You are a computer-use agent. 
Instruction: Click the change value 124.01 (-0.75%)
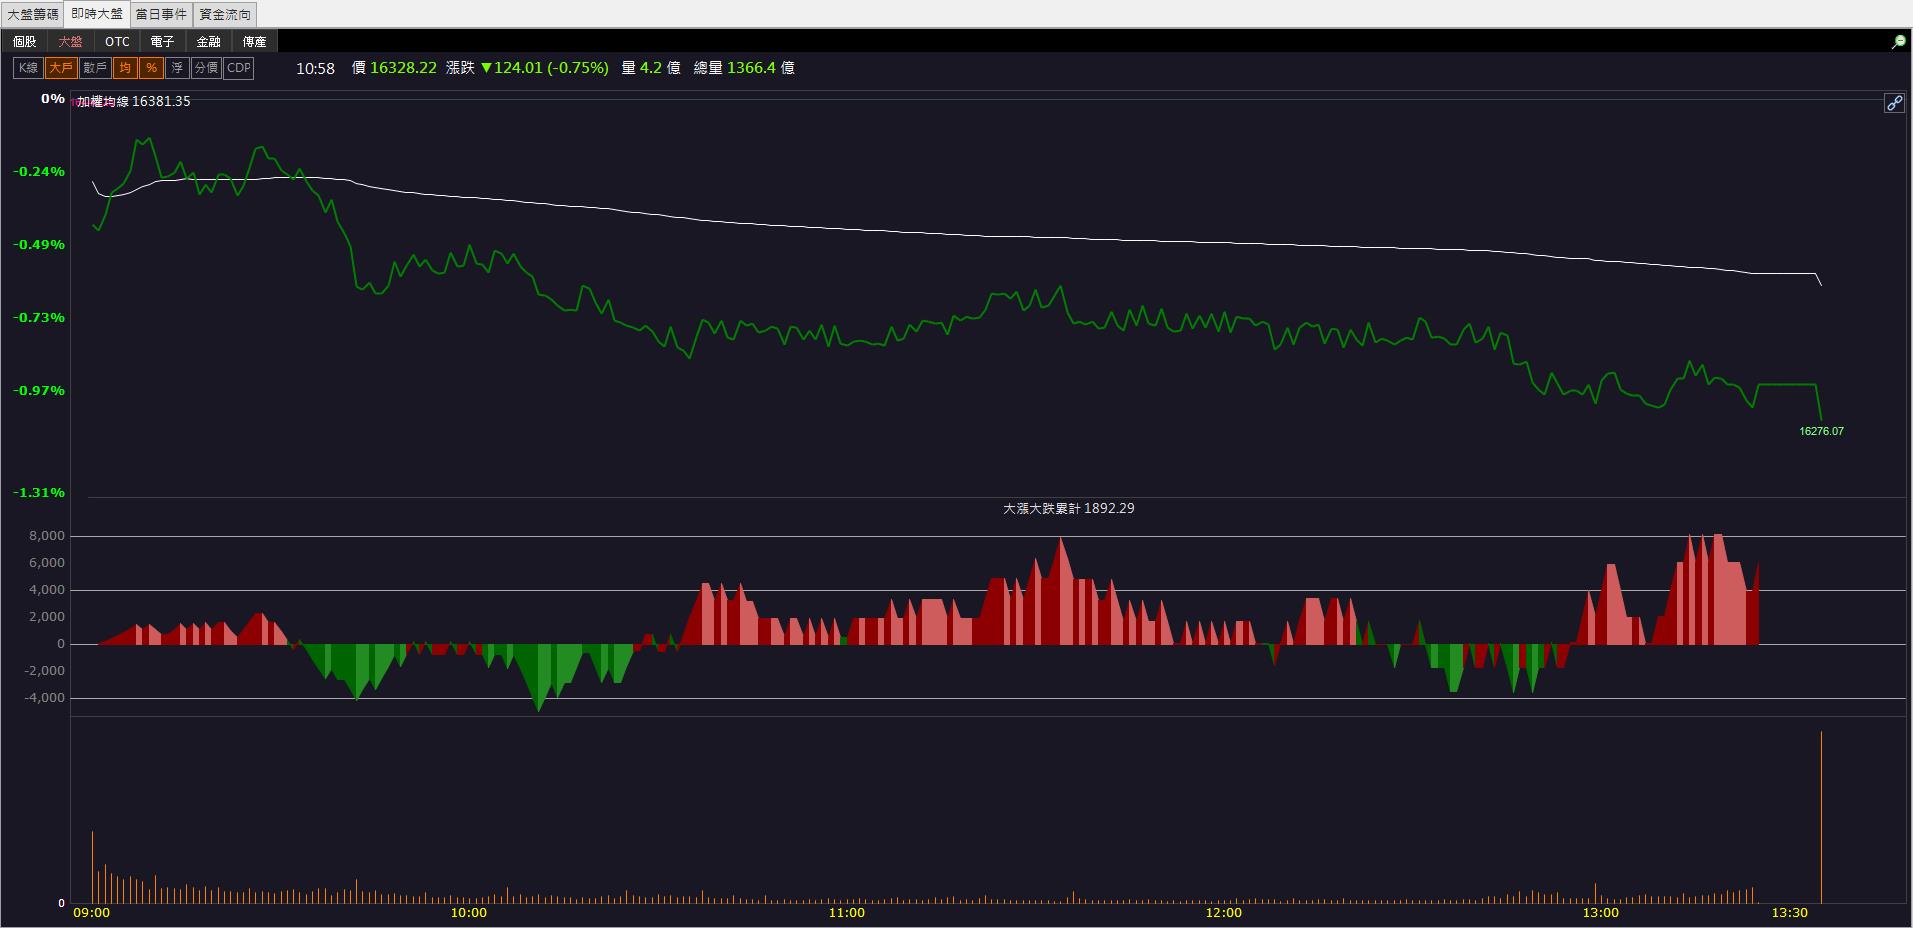pos(544,68)
